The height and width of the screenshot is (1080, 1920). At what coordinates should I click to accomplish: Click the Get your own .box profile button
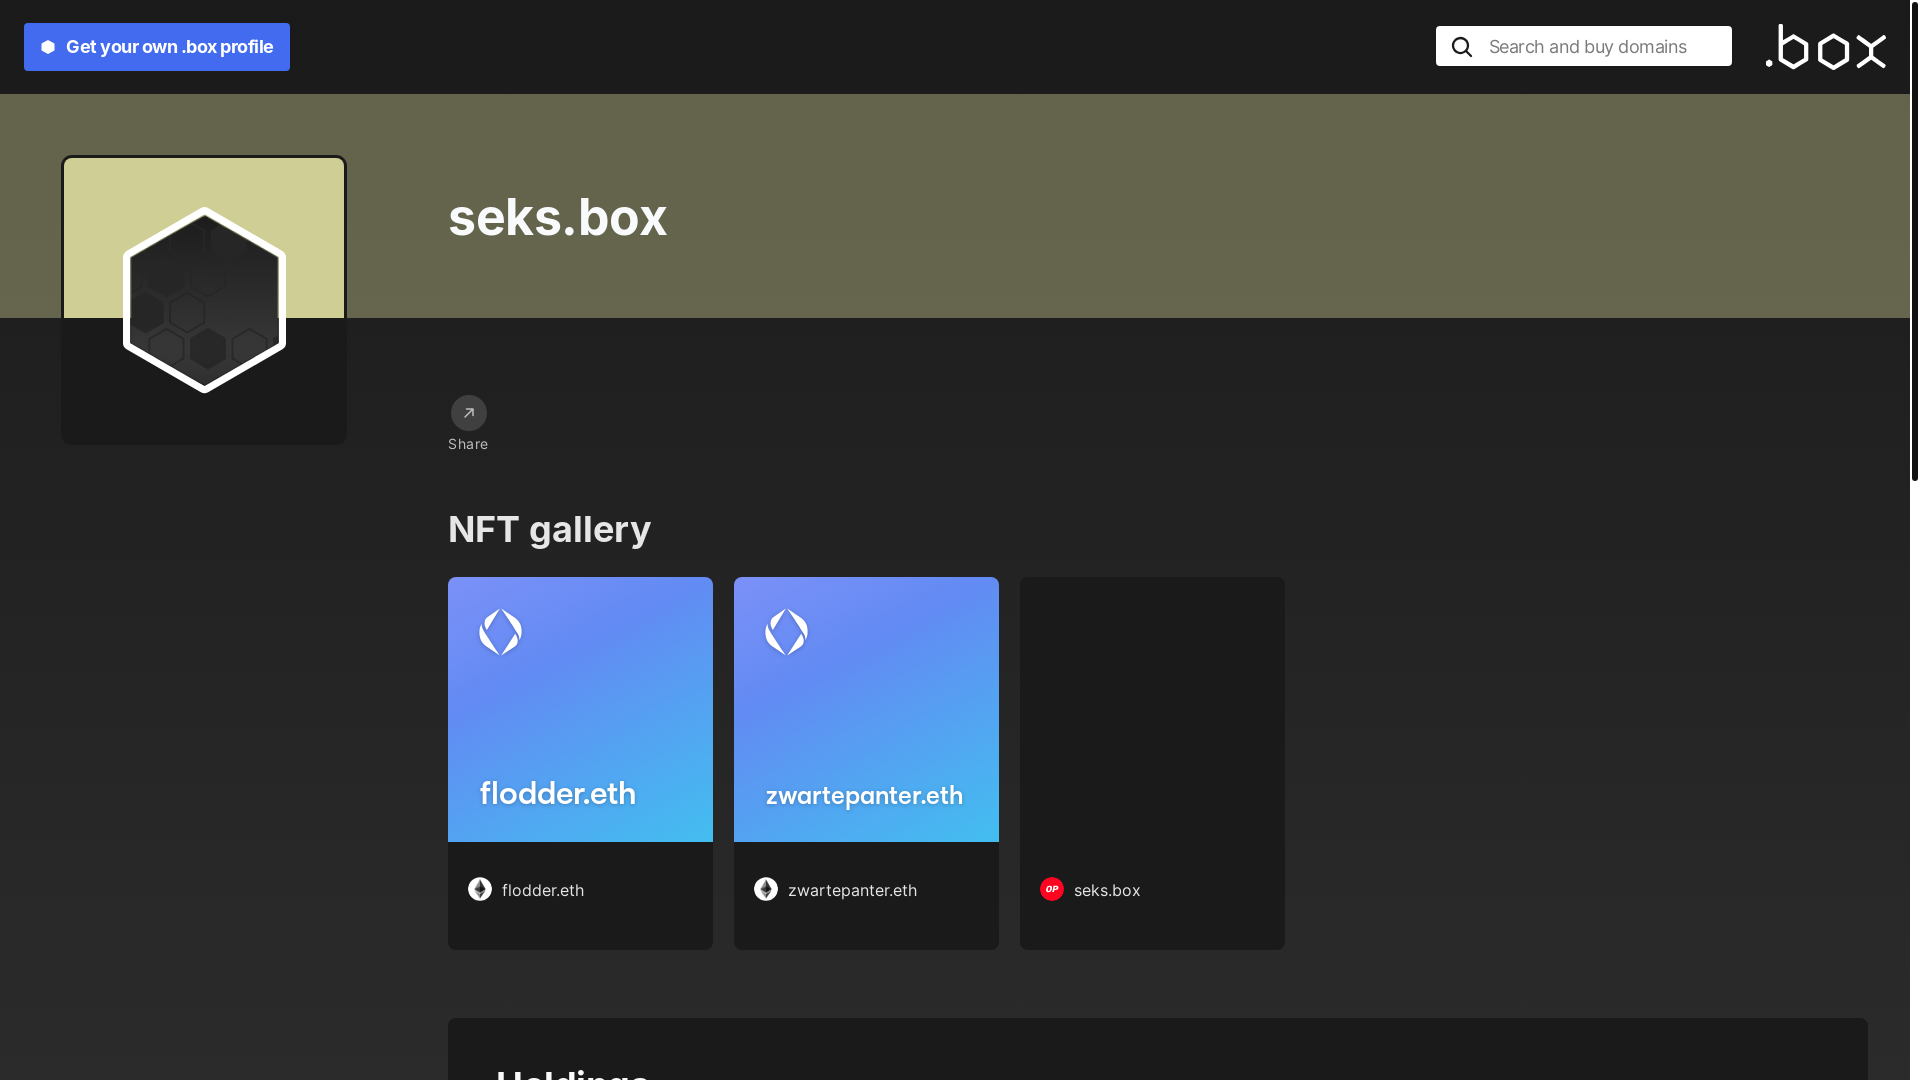(x=157, y=47)
